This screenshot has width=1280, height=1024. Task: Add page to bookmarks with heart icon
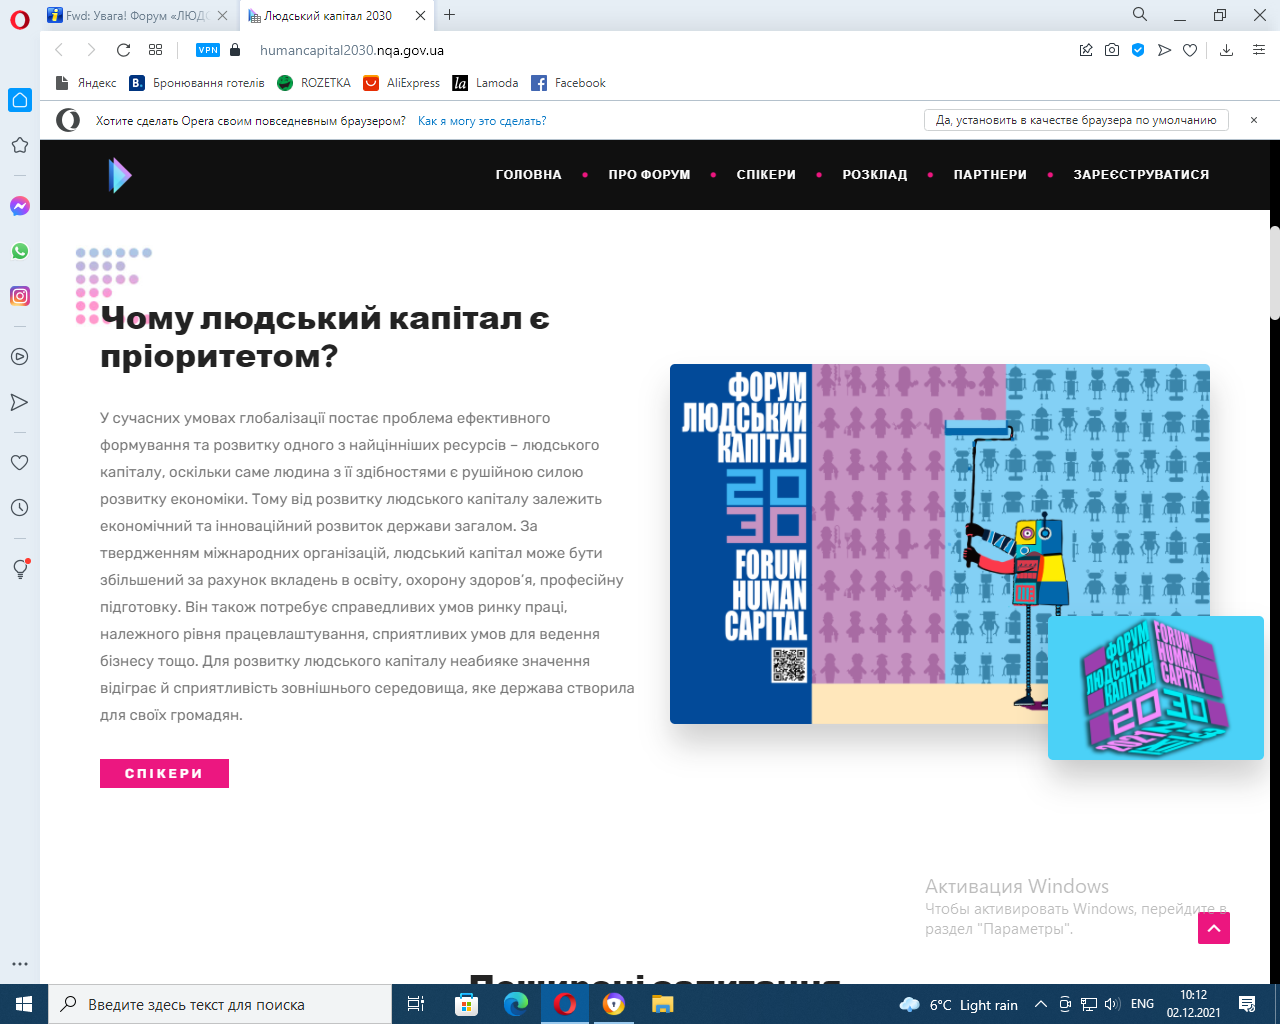pyautogui.click(x=1190, y=50)
